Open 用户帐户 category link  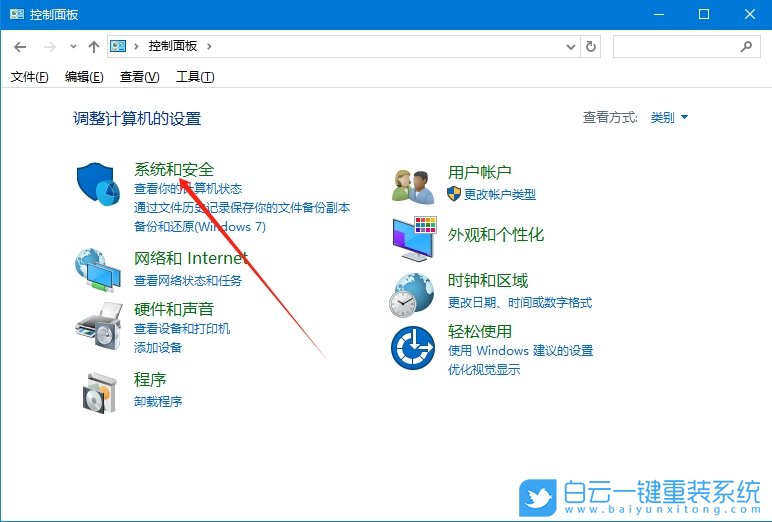(480, 172)
